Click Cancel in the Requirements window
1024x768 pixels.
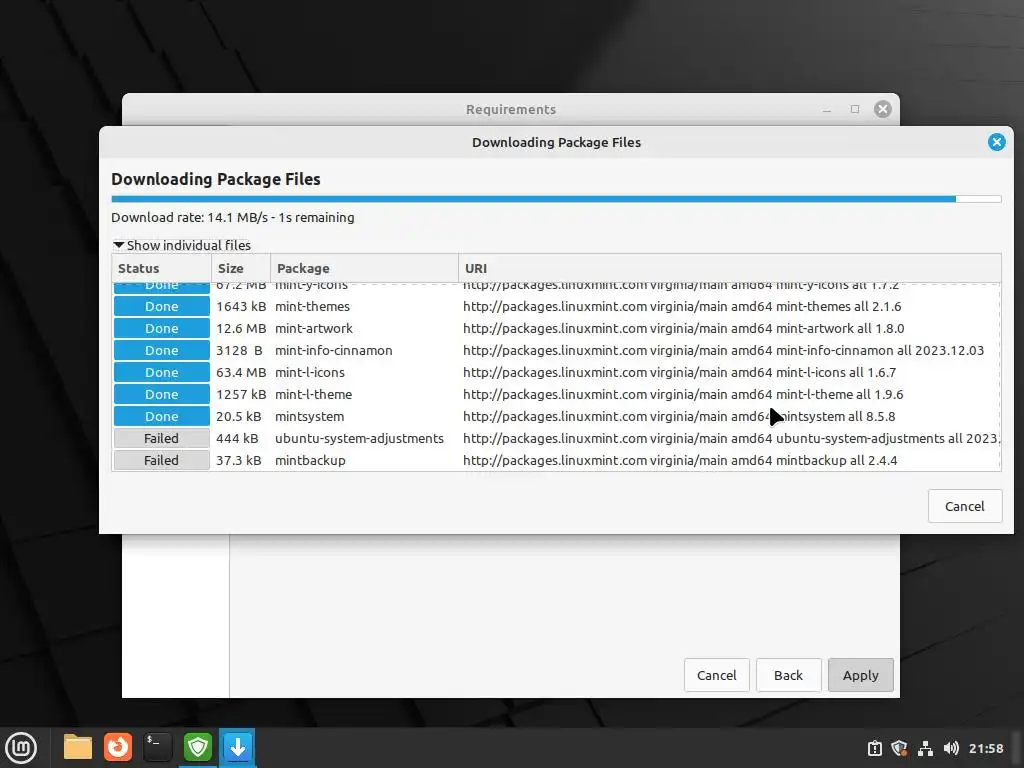coord(716,675)
